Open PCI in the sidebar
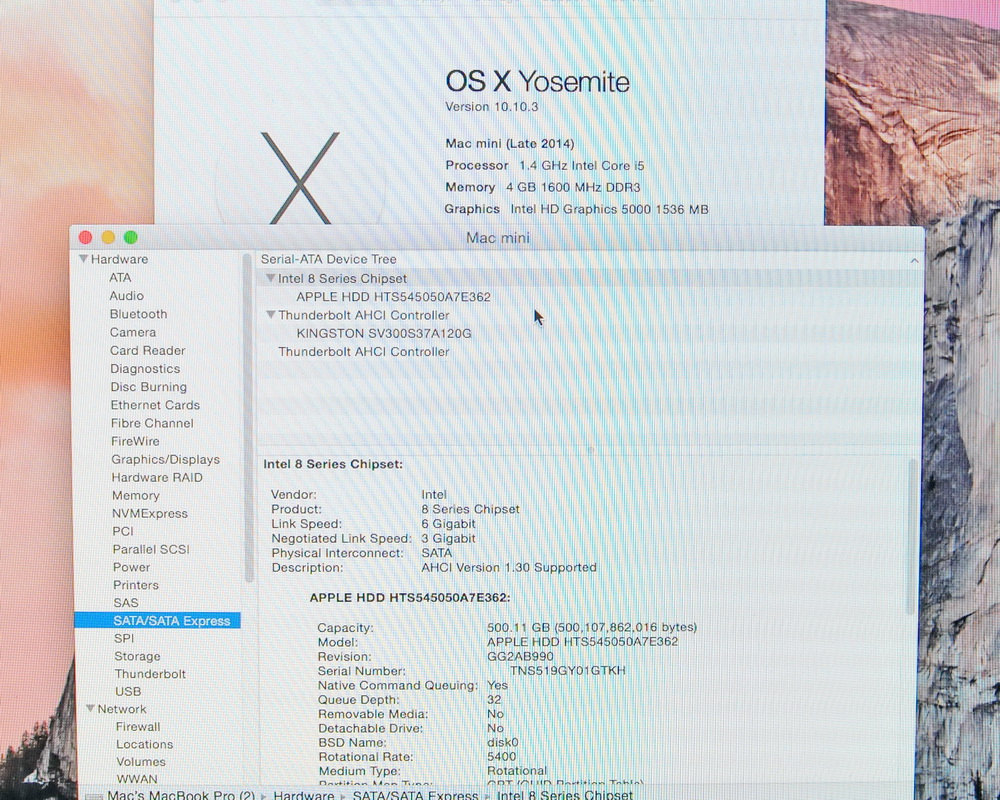The height and width of the screenshot is (800, 1000). pyautogui.click(x=123, y=531)
